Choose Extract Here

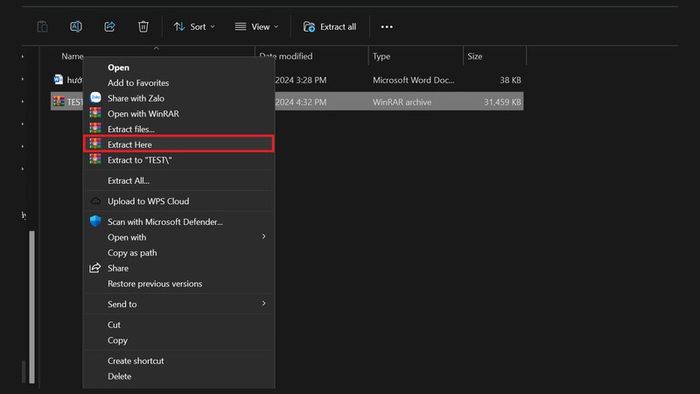pyautogui.click(x=179, y=144)
